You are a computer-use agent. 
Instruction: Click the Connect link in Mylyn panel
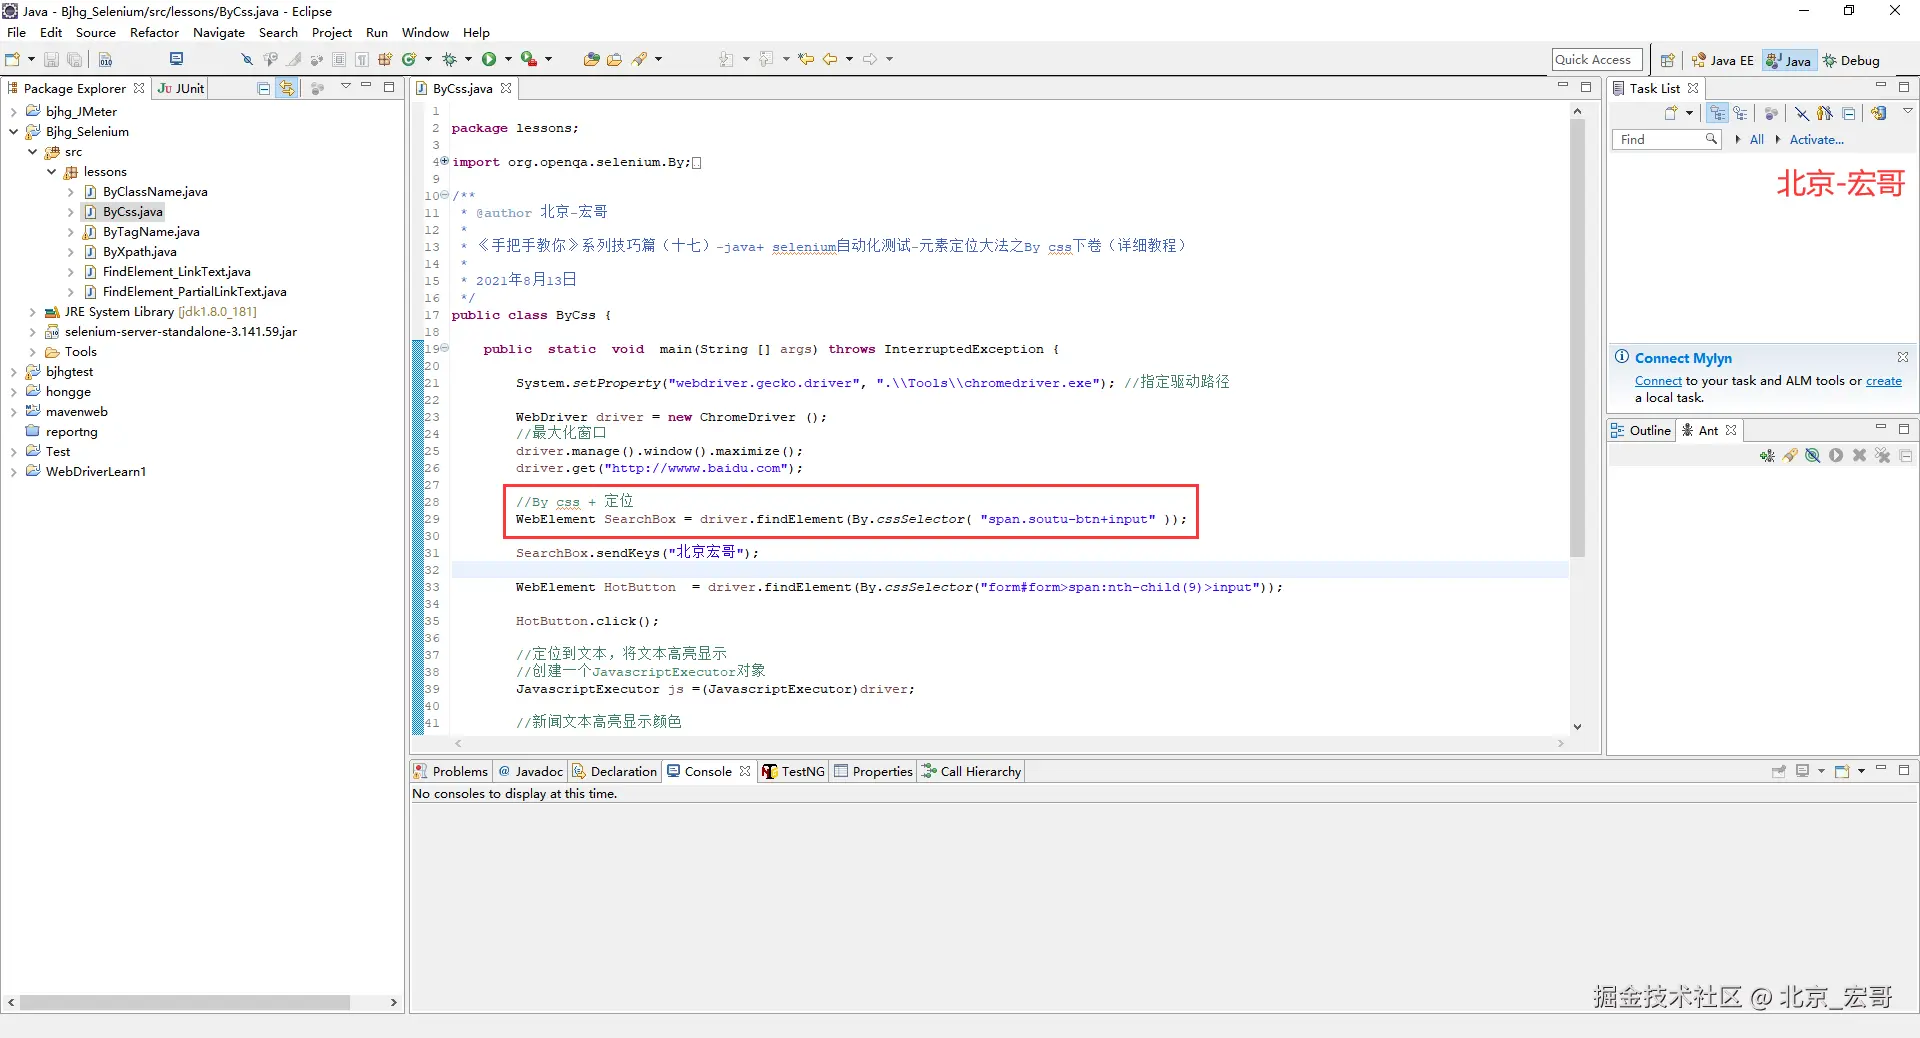1658,381
